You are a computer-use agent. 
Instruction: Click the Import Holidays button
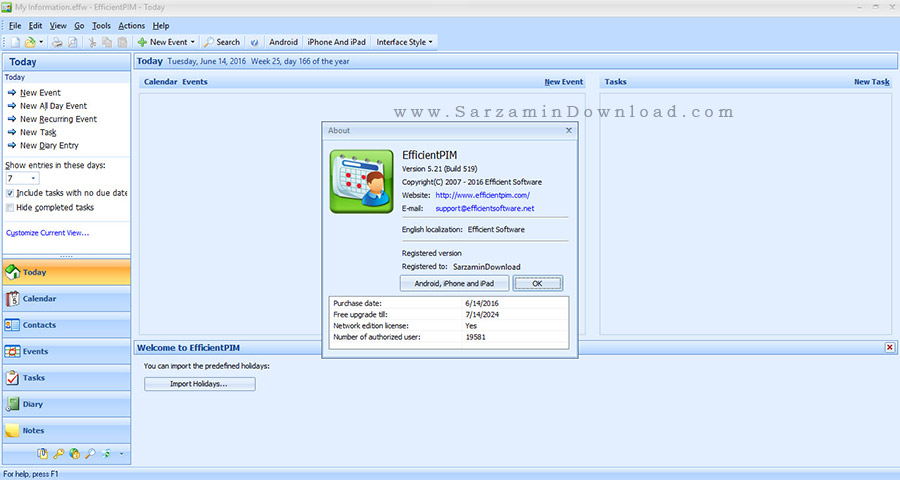click(x=200, y=384)
